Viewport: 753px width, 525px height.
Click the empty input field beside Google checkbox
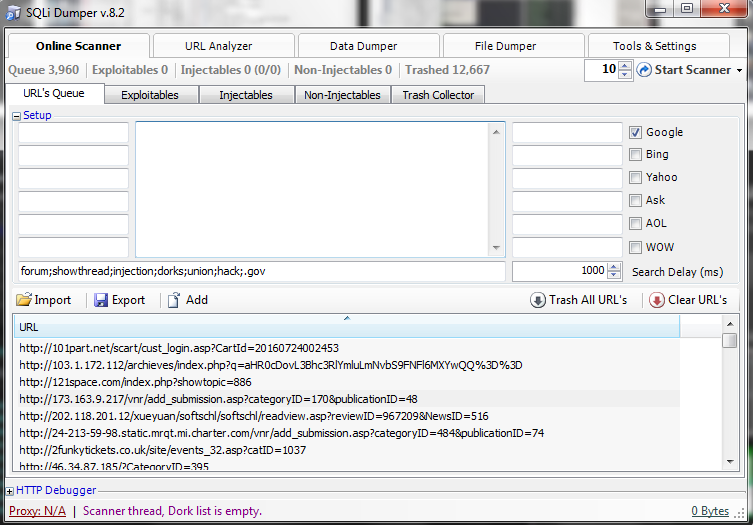pyautogui.click(x=567, y=133)
